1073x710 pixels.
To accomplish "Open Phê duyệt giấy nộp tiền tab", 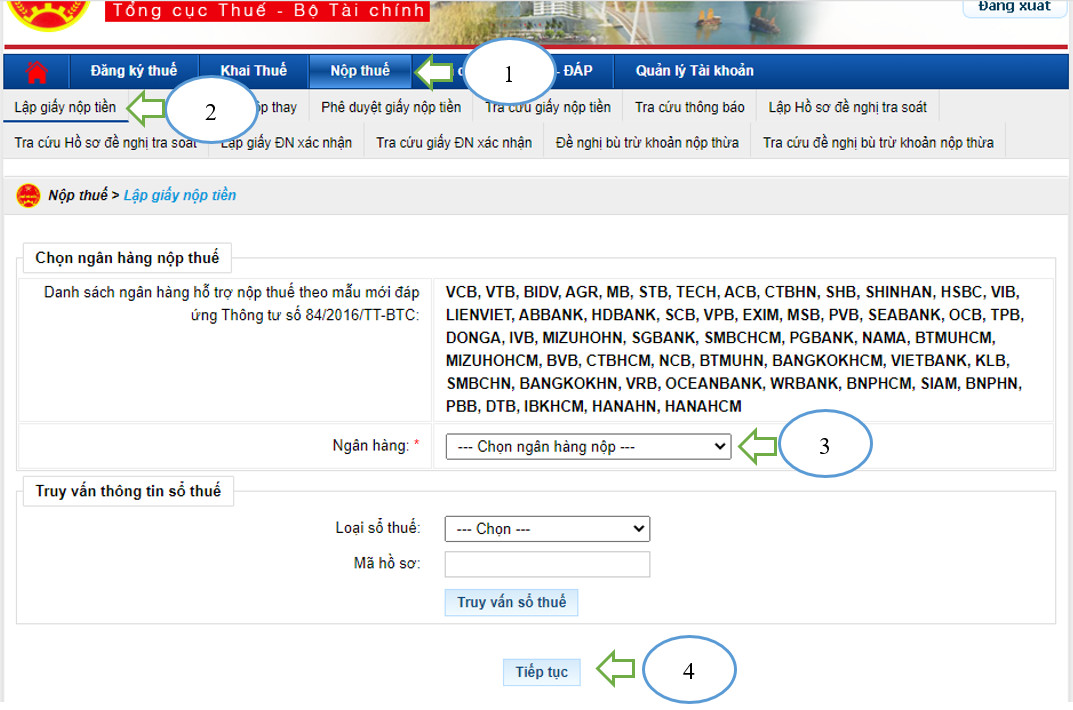I will pyautogui.click(x=391, y=107).
